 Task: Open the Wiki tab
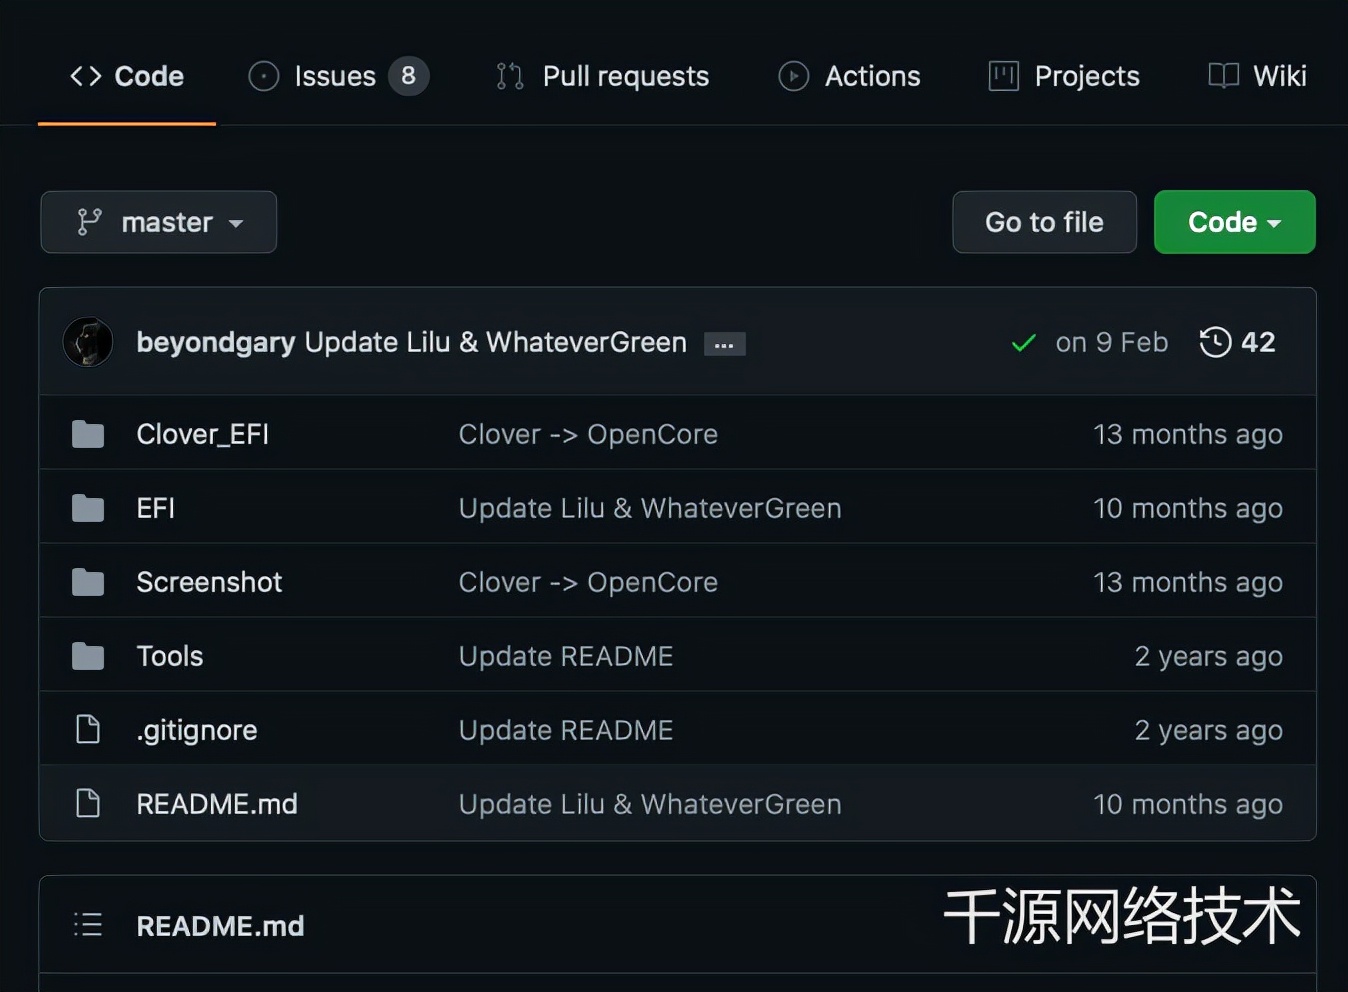(1257, 76)
